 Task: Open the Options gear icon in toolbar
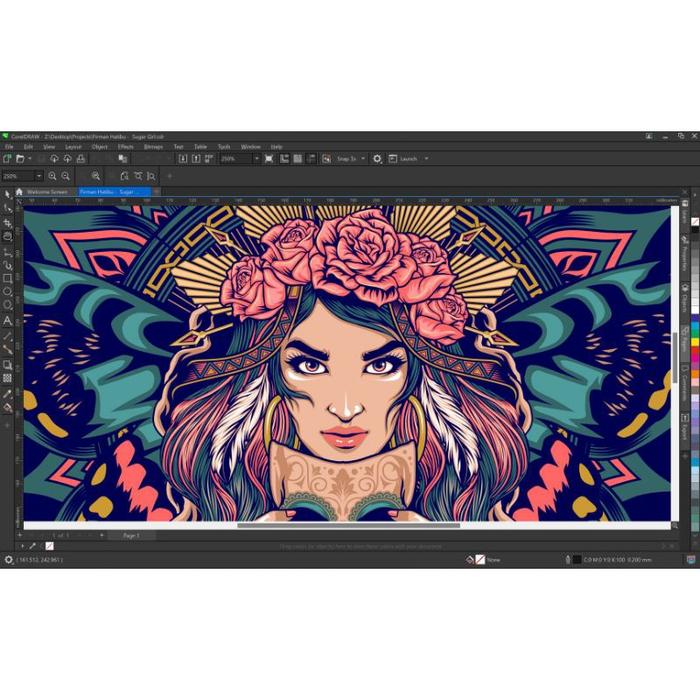point(377,158)
